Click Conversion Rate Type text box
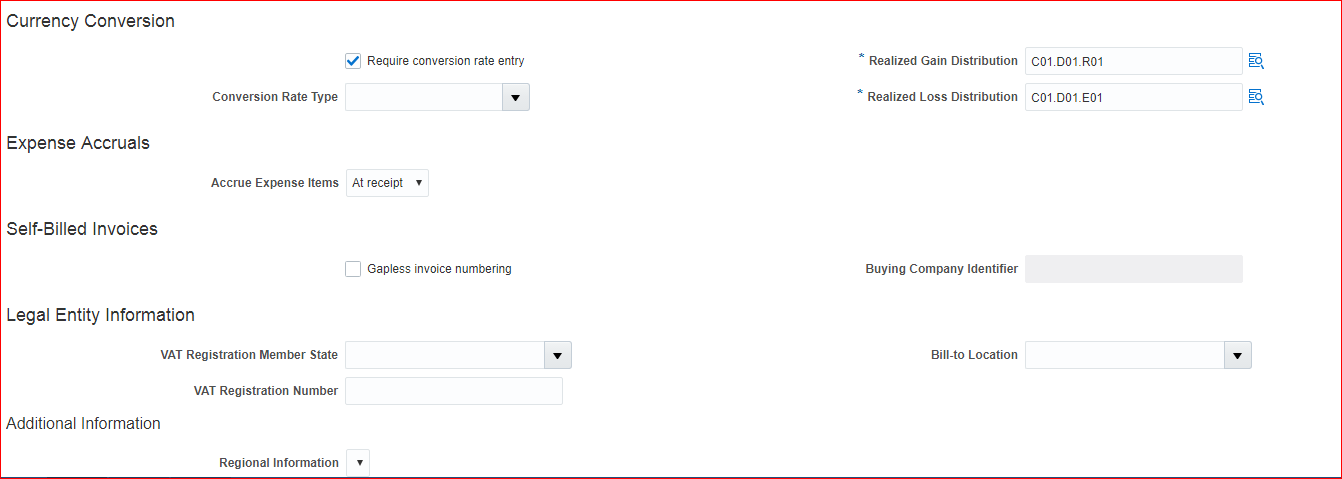 (424, 97)
